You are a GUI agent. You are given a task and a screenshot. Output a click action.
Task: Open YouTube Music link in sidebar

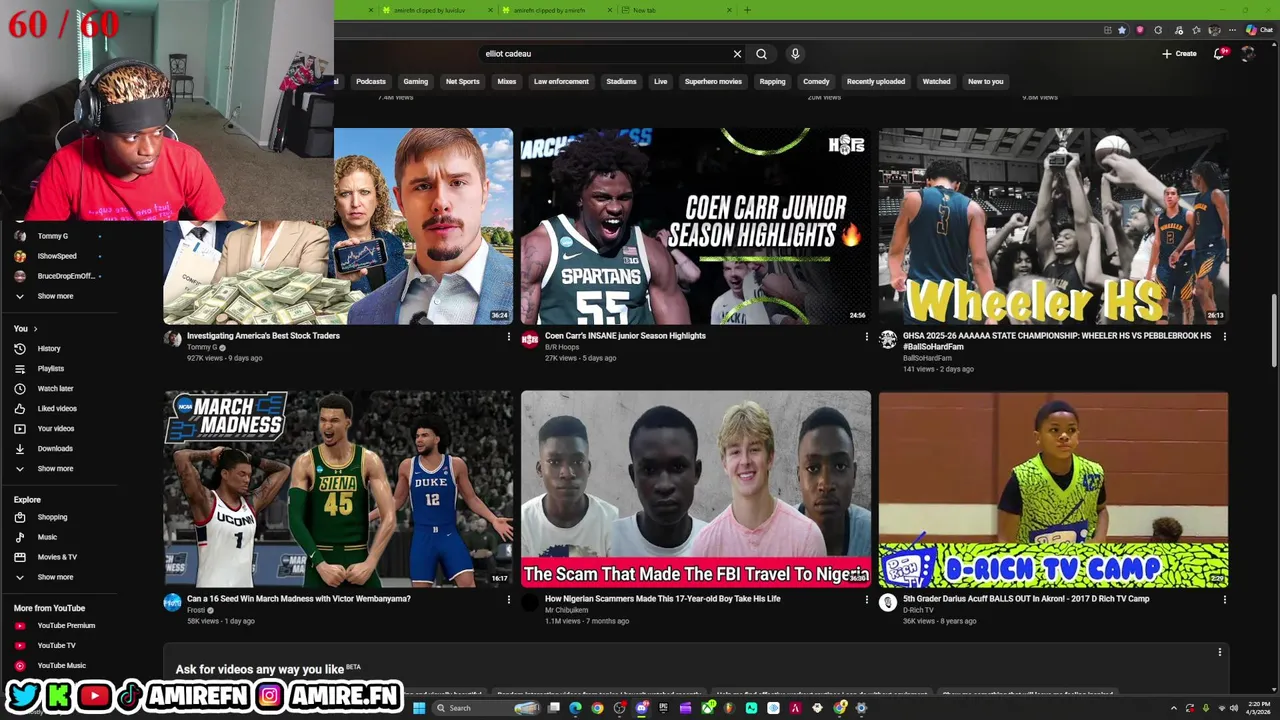click(x=60, y=665)
